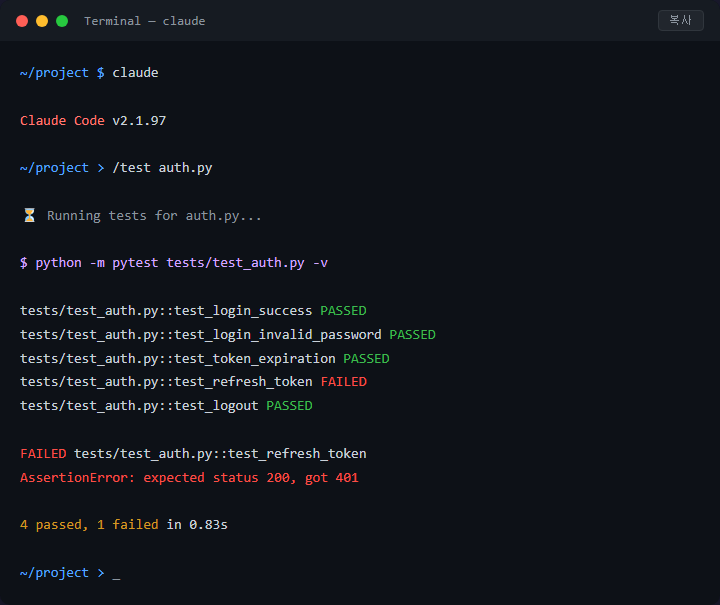
Task: Click the 'claude' command on first prompt
Action: pyautogui.click(x=135, y=73)
